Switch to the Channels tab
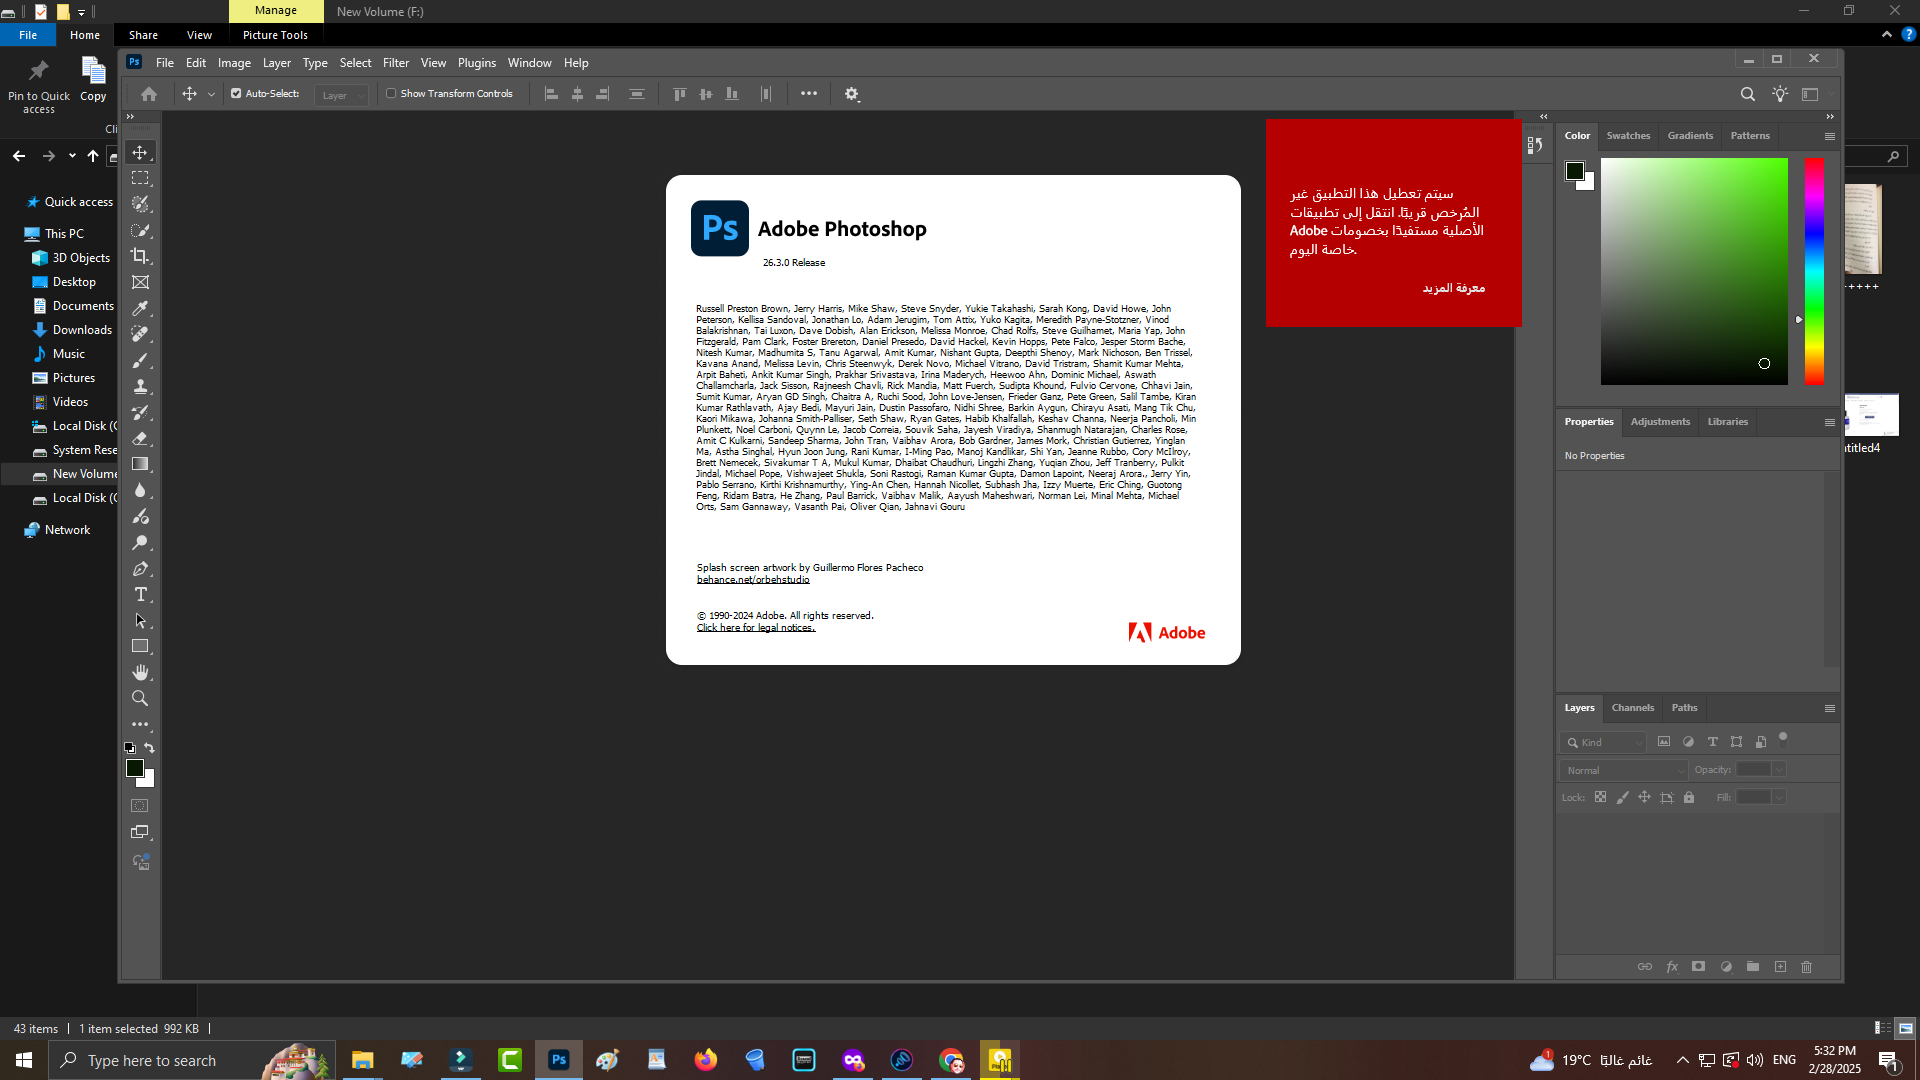 pyautogui.click(x=1632, y=708)
